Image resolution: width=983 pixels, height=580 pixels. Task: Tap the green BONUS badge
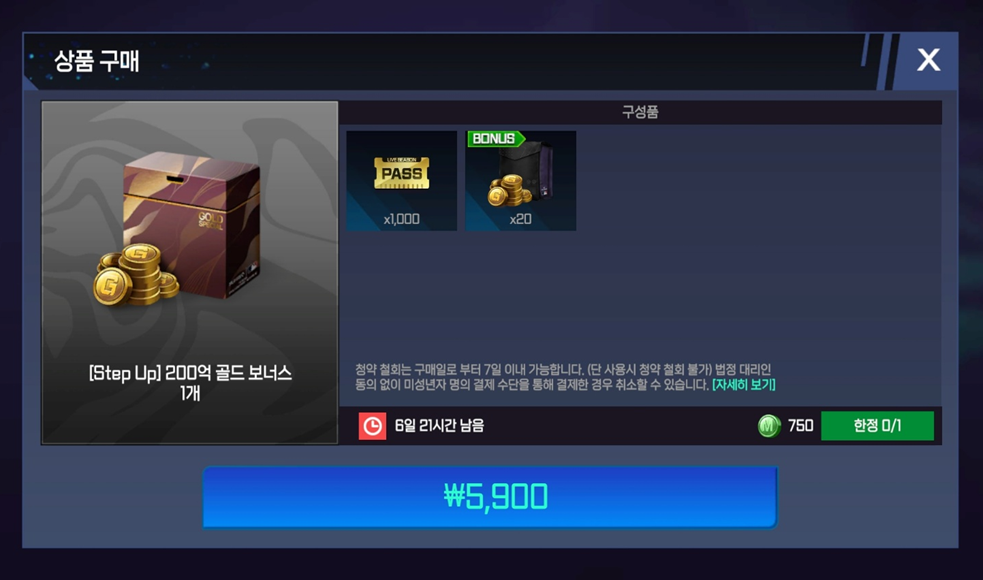click(x=495, y=139)
